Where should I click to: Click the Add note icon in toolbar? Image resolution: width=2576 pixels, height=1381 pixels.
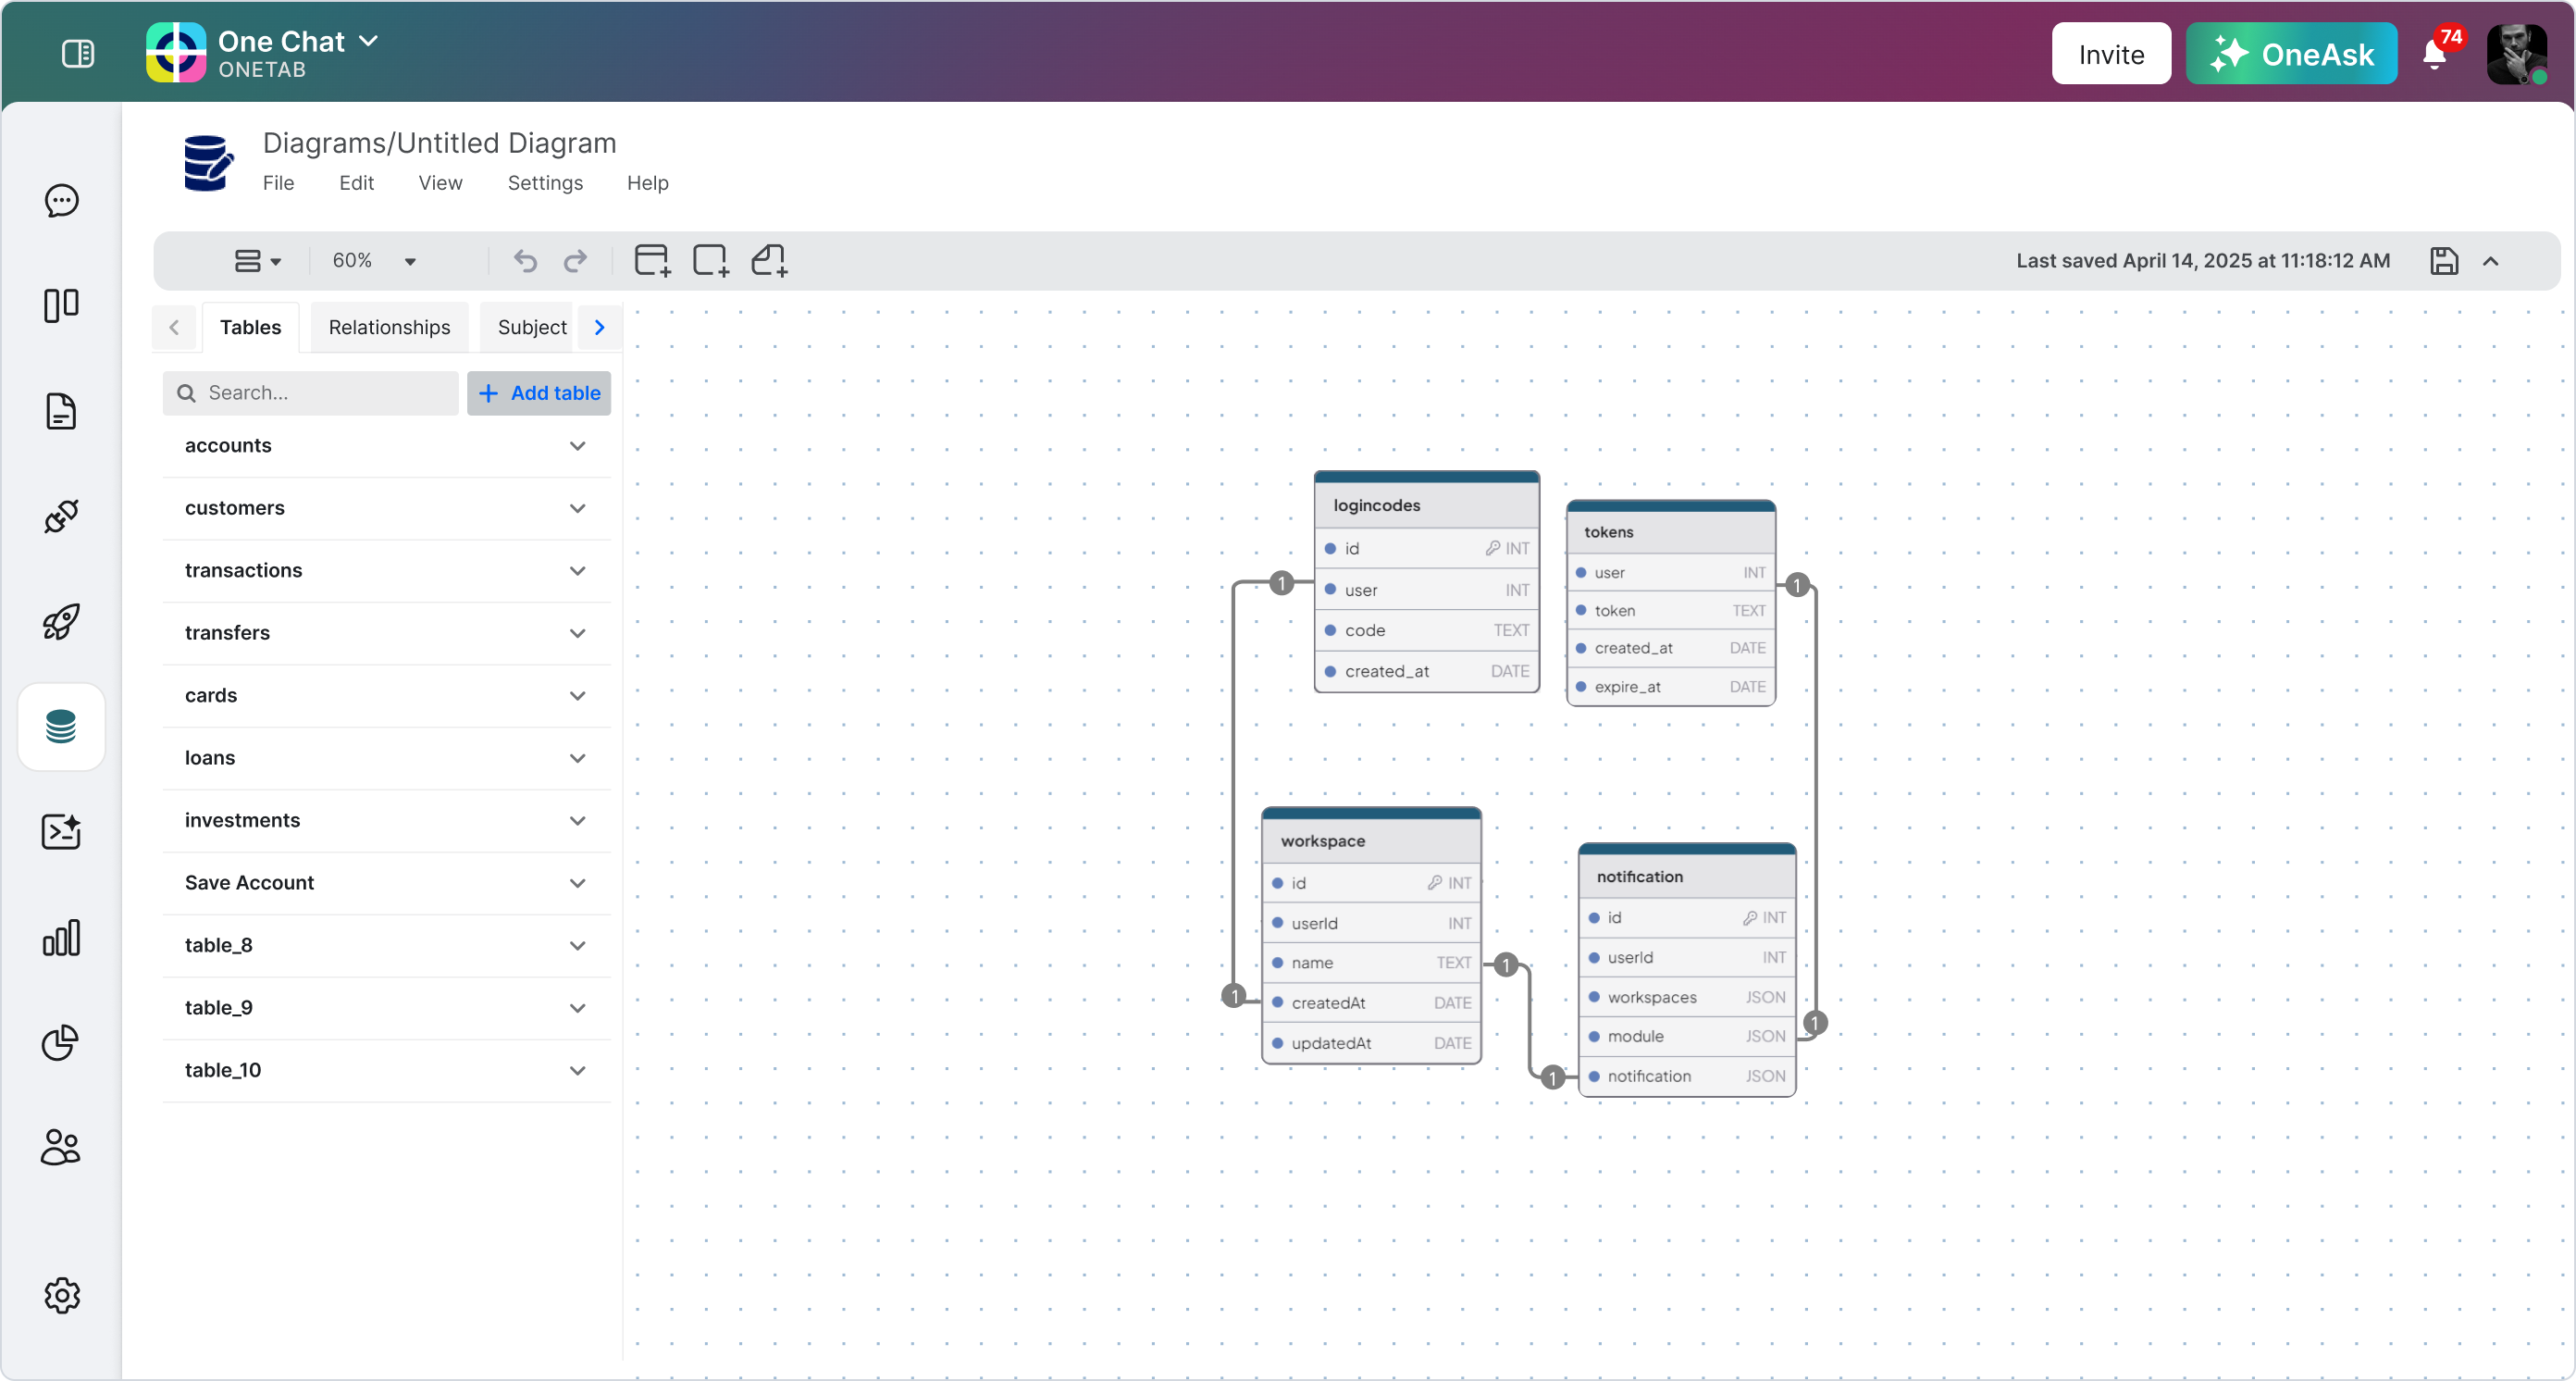click(768, 260)
